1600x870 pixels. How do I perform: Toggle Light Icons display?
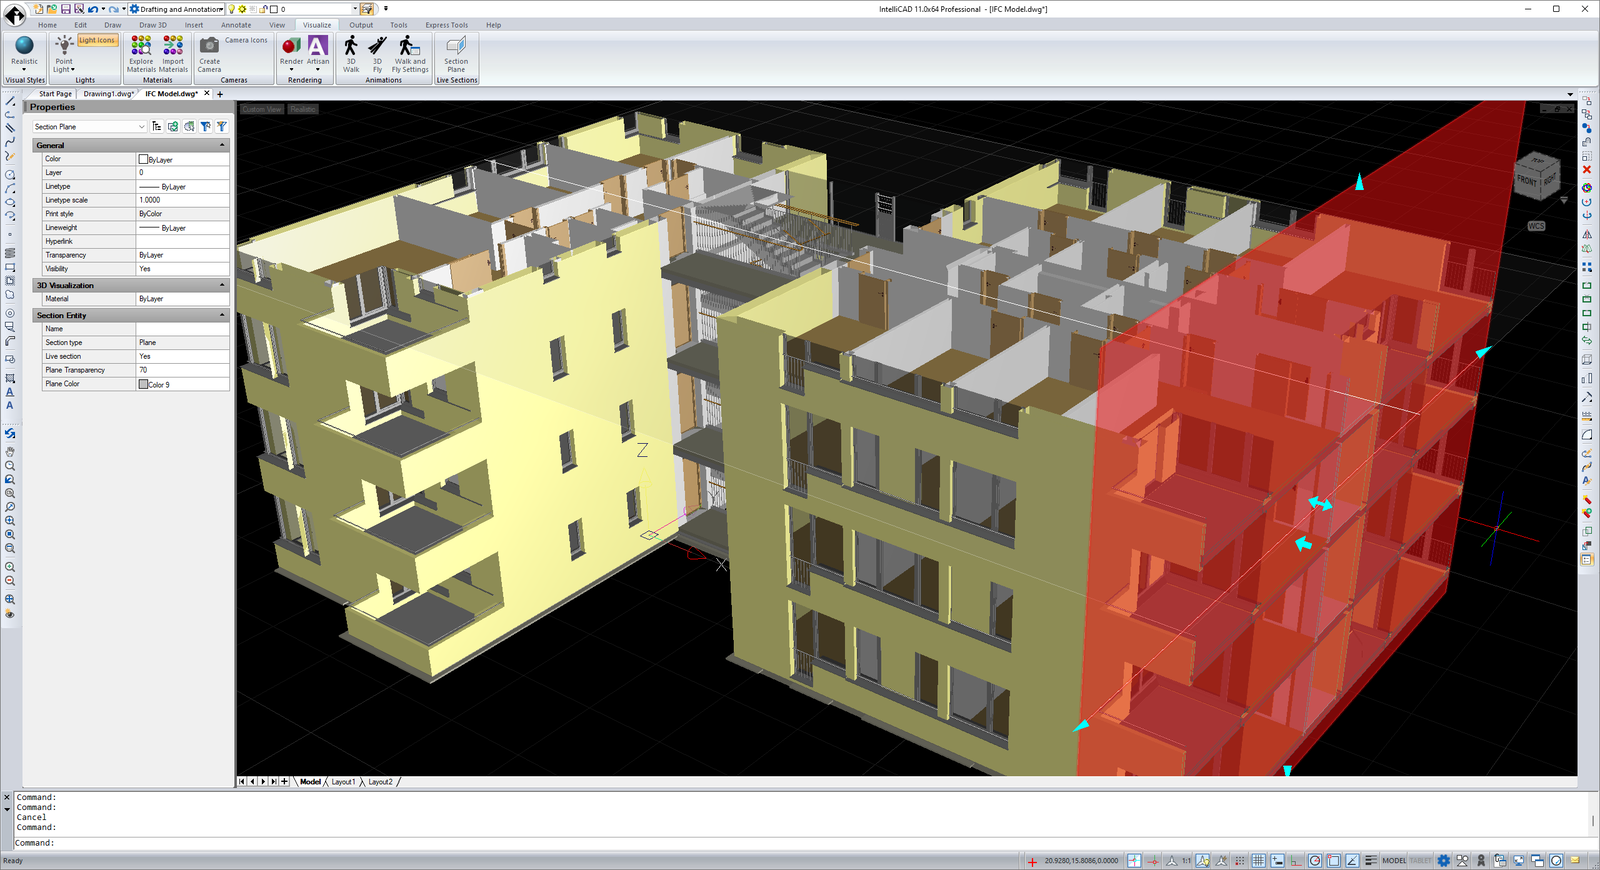(x=98, y=41)
